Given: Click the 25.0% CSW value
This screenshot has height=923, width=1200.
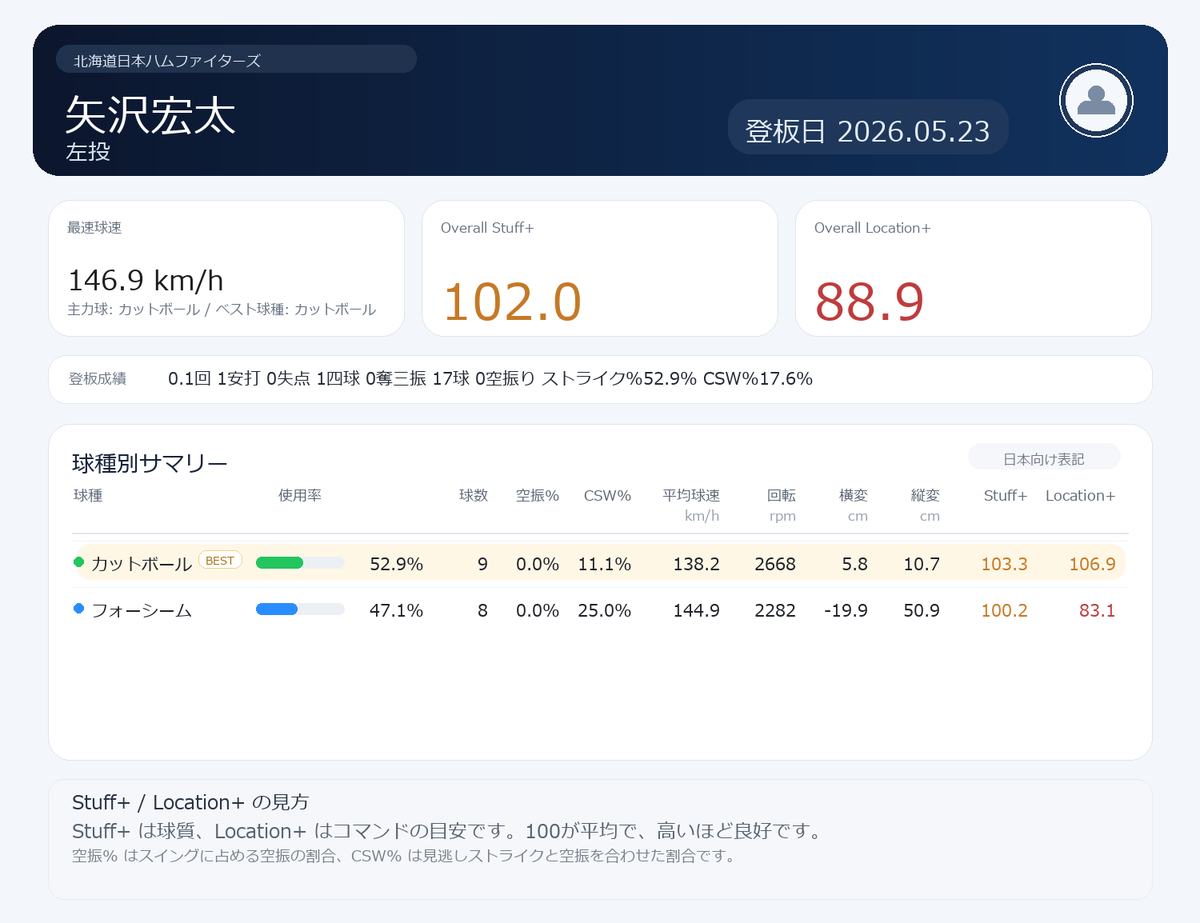Looking at the screenshot, I should point(604,610).
